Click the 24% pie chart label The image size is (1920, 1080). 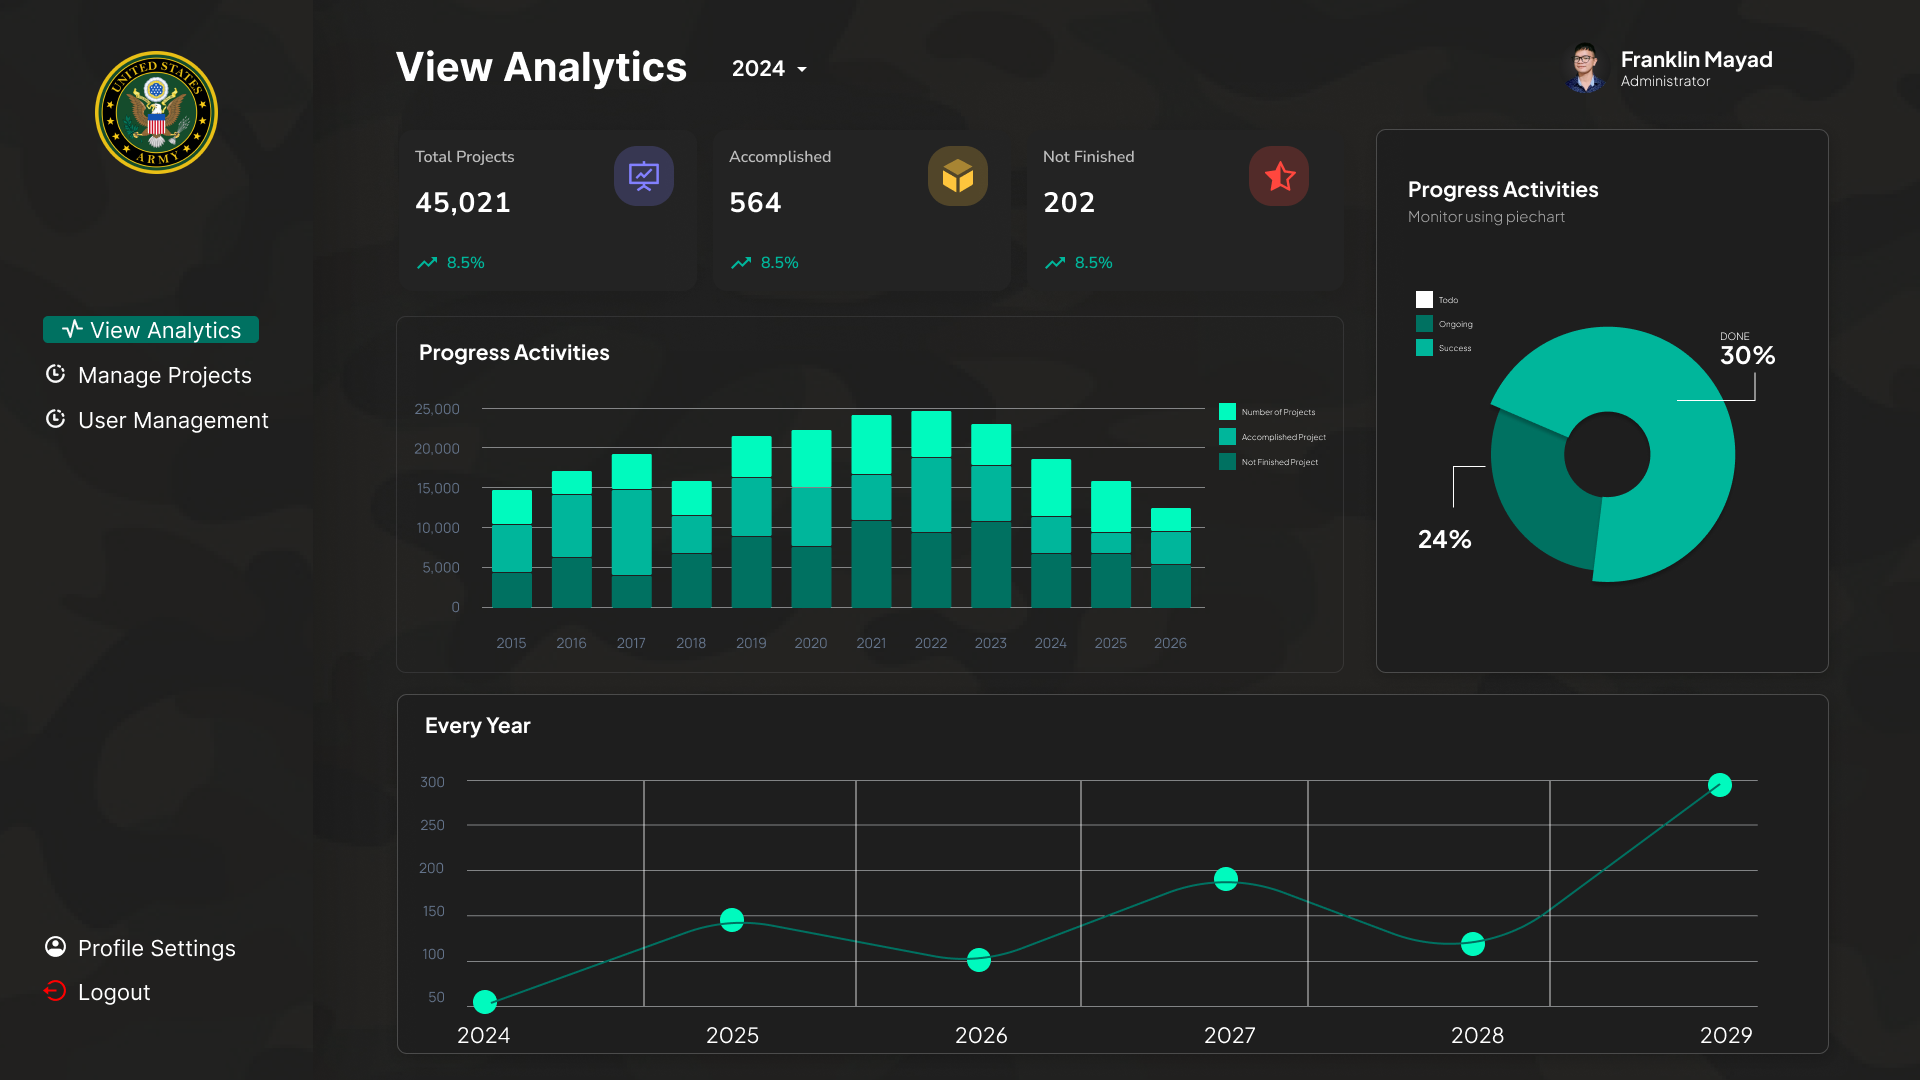[1445, 539]
